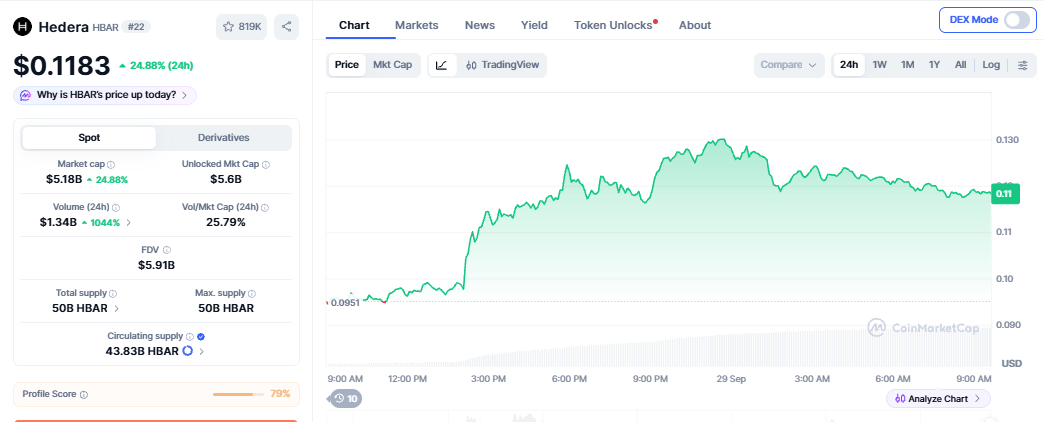
Task: Click the #22 rank badge
Action: point(136,27)
